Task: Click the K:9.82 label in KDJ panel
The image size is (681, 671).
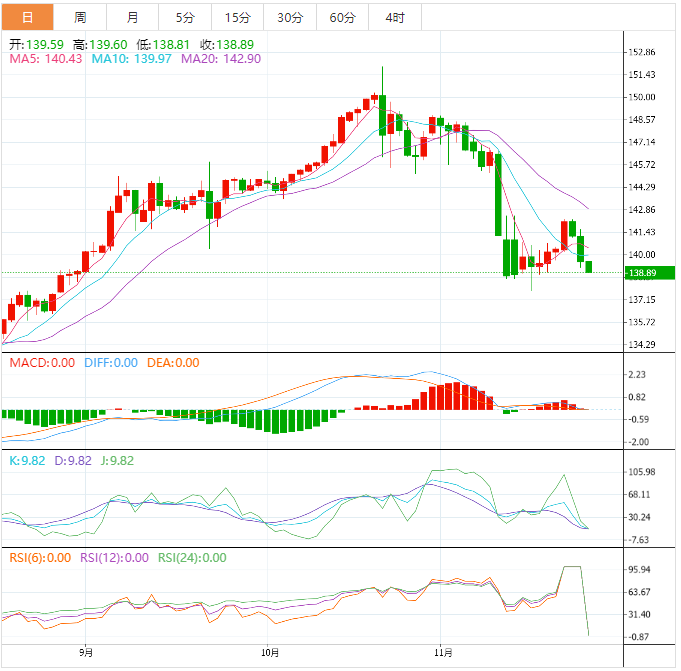Action: pyautogui.click(x=28, y=461)
